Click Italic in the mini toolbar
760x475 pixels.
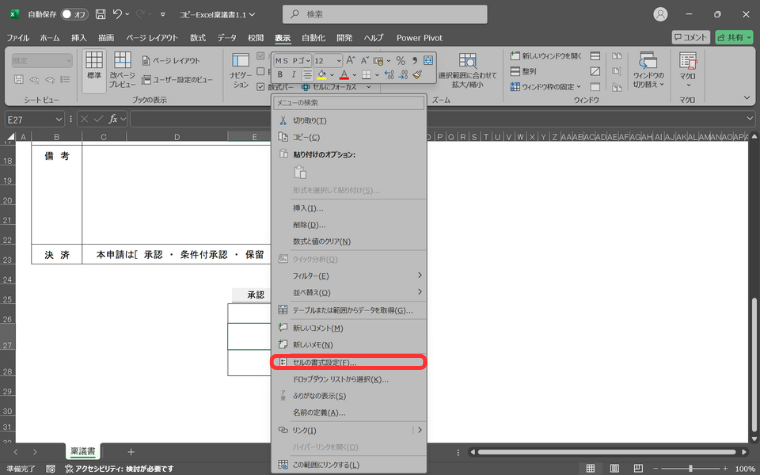pyautogui.click(x=293, y=75)
